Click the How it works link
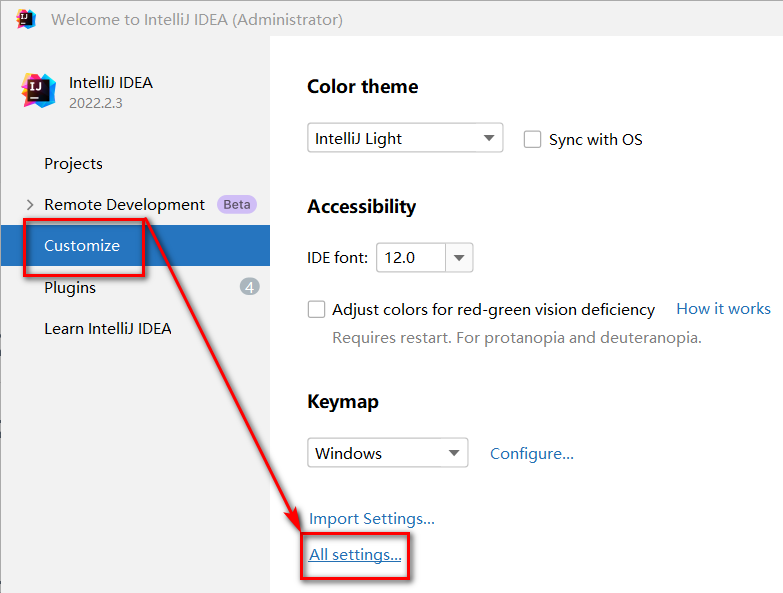 coord(723,309)
